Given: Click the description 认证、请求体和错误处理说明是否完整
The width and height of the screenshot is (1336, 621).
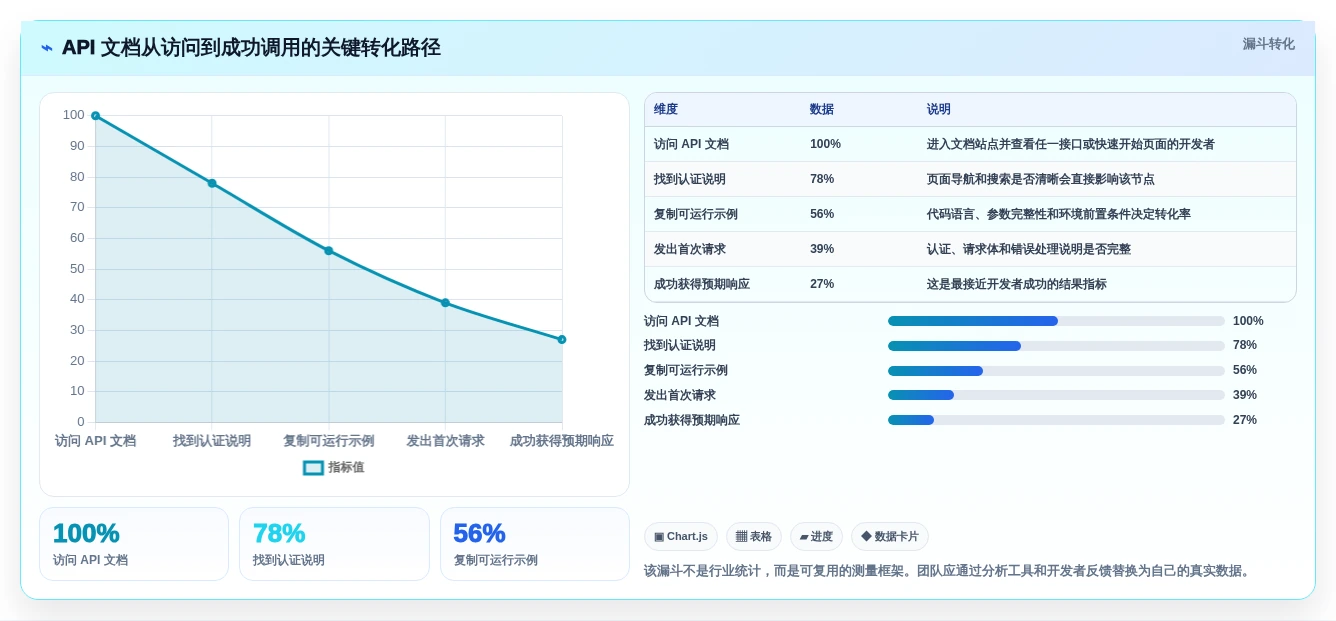Looking at the screenshot, I should click(x=1029, y=249).
